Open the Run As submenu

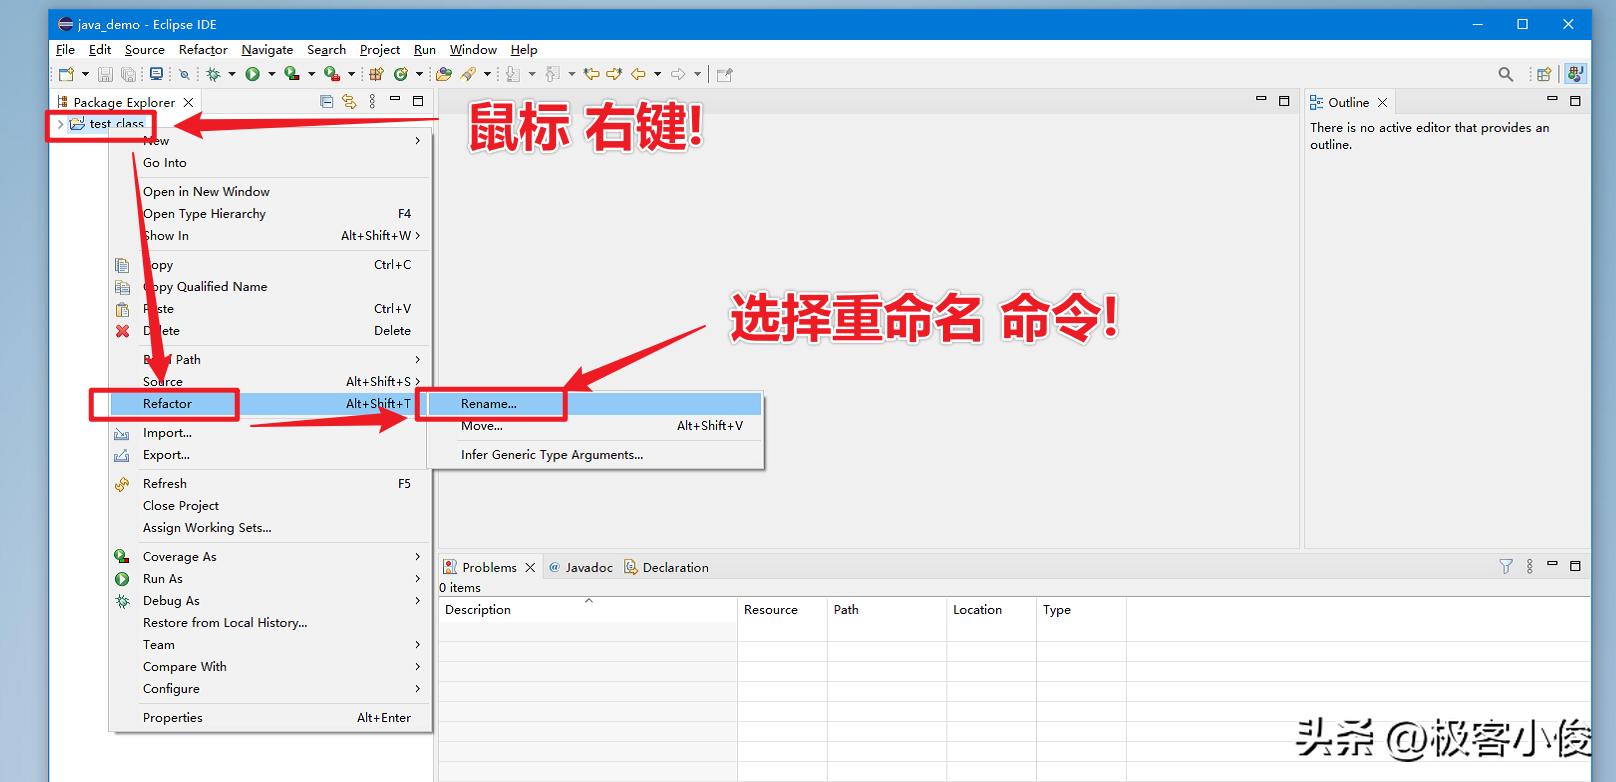[x=270, y=579]
